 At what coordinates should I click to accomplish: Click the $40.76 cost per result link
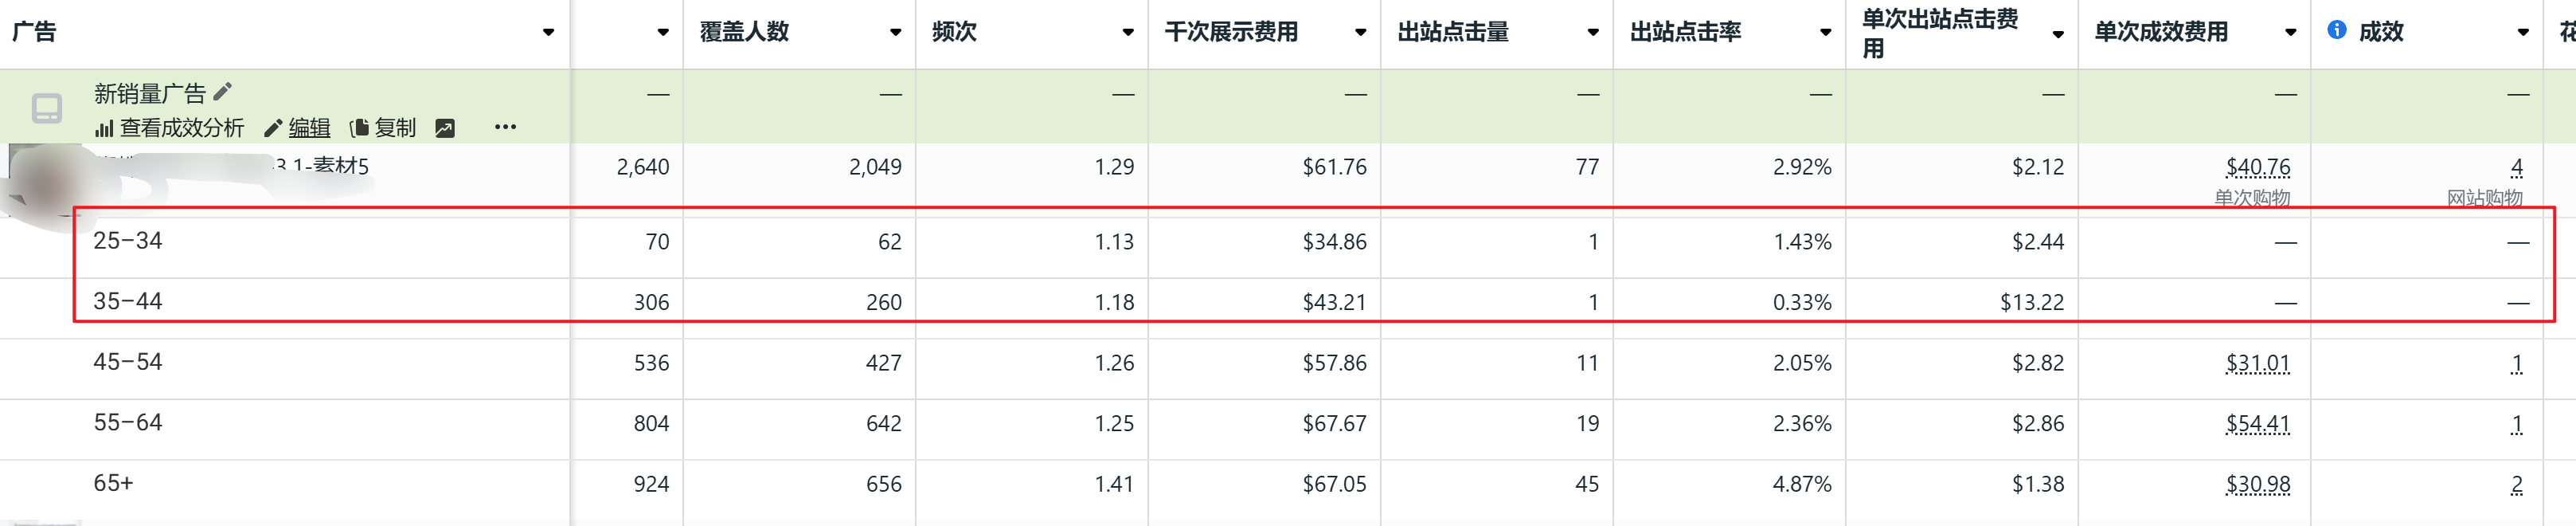2257,167
